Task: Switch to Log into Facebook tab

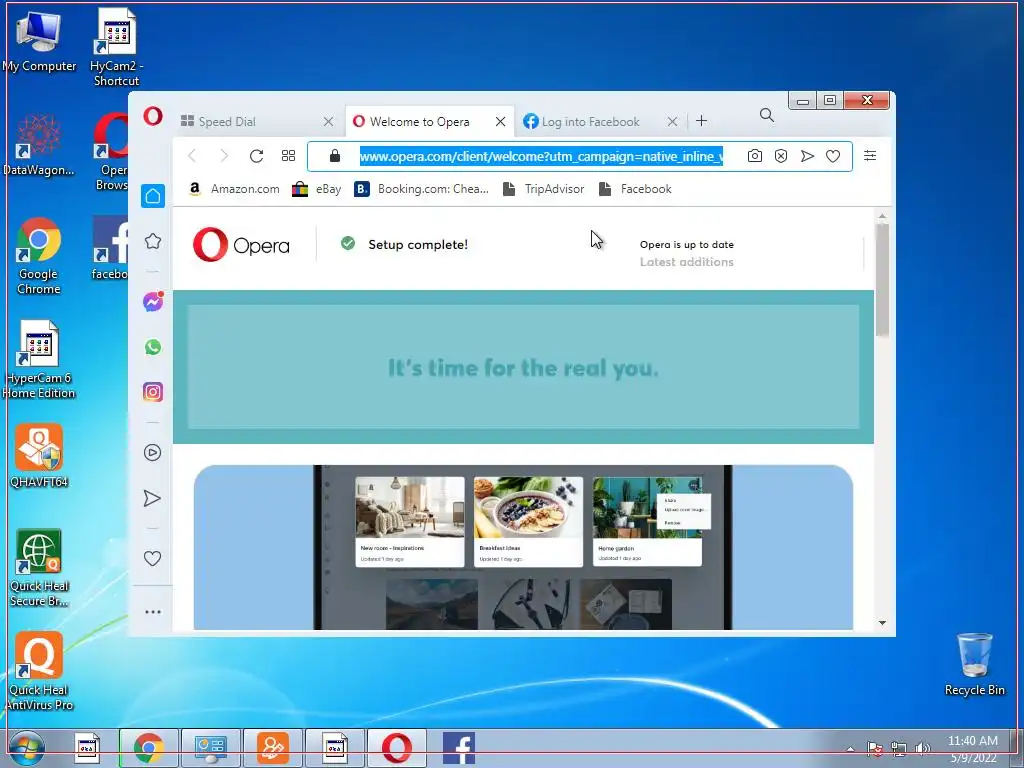Action: pos(590,121)
